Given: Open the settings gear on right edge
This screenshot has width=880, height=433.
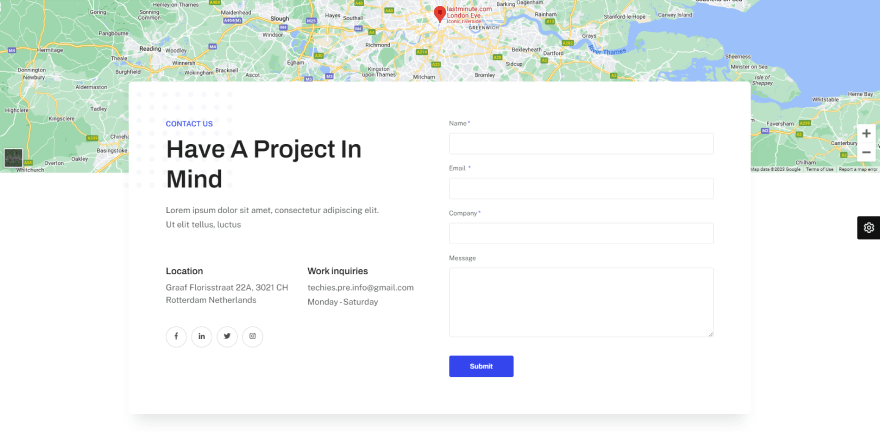Looking at the screenshot, I should [868, 228].
